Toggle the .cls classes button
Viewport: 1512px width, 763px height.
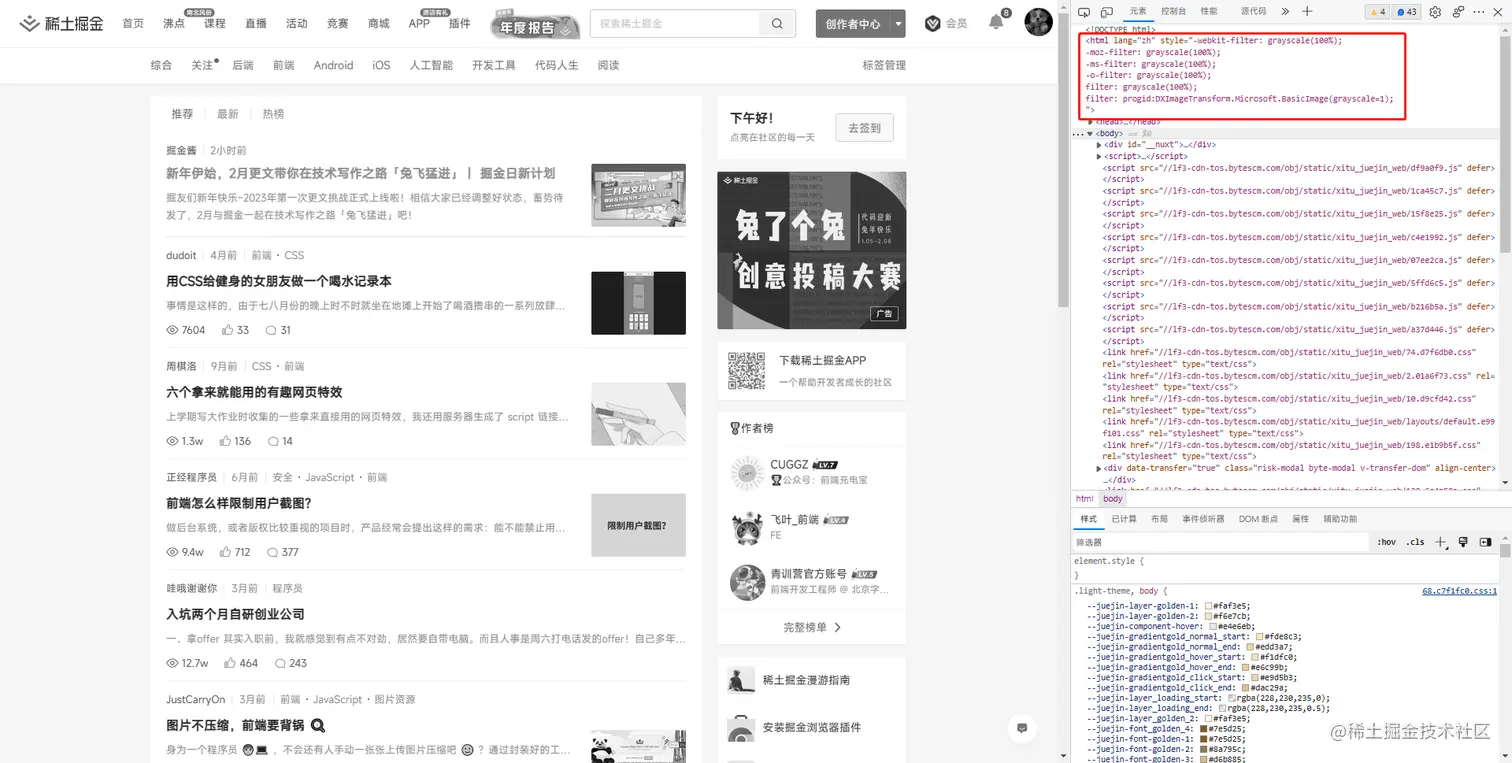click(x=1415, y=542)
